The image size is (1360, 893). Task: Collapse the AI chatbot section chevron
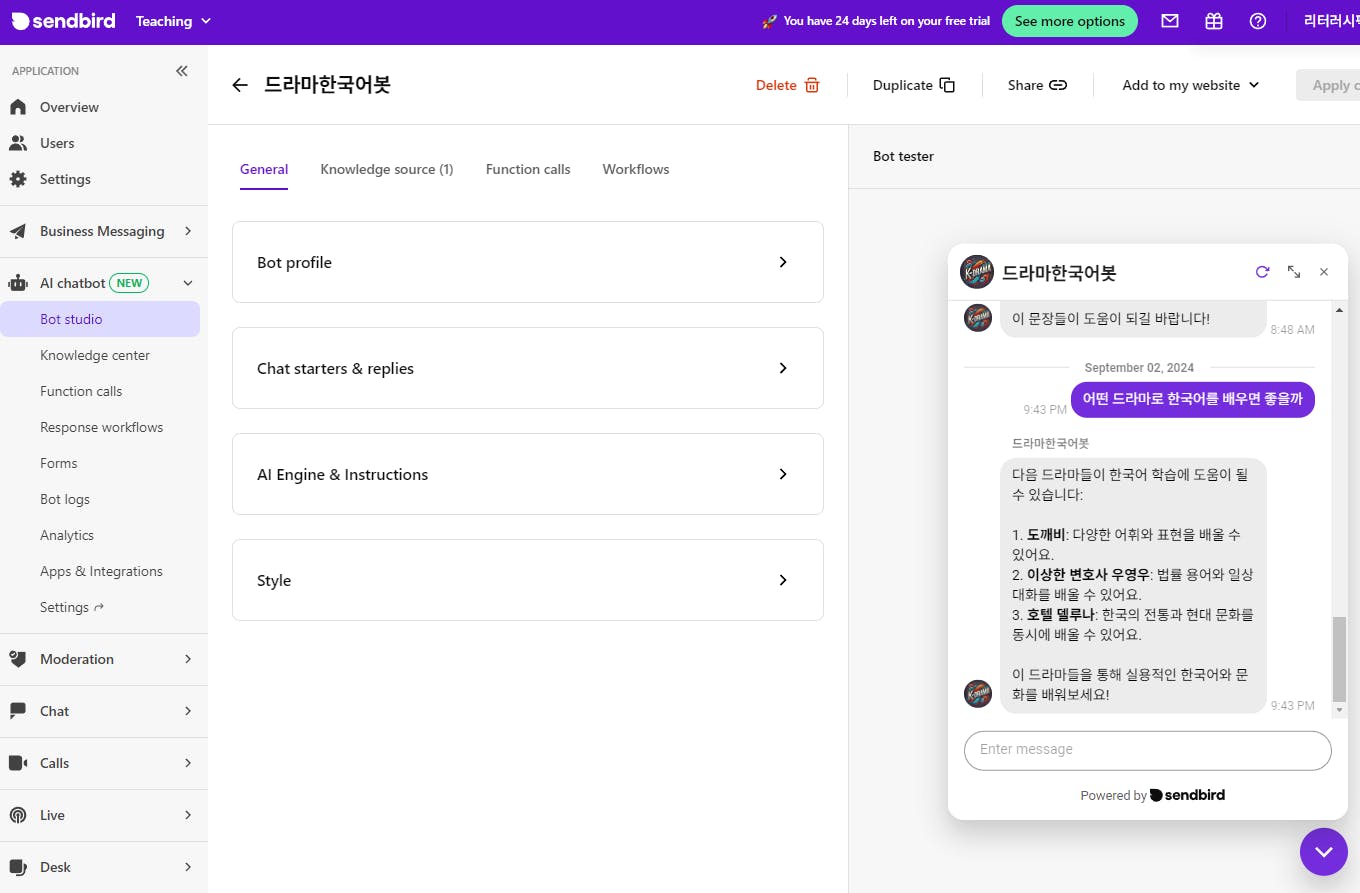pos(188,283)
